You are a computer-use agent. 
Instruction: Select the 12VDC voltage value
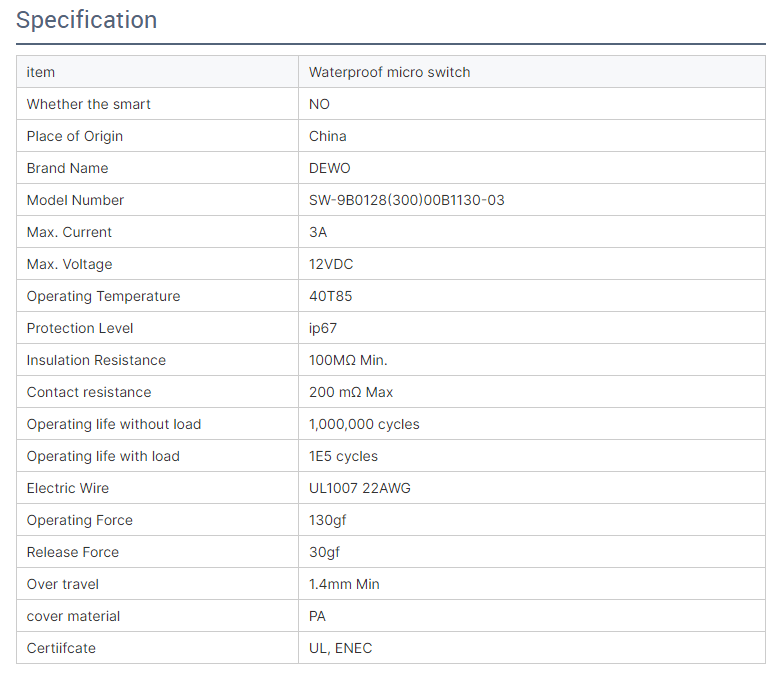[x=331, y=264]
